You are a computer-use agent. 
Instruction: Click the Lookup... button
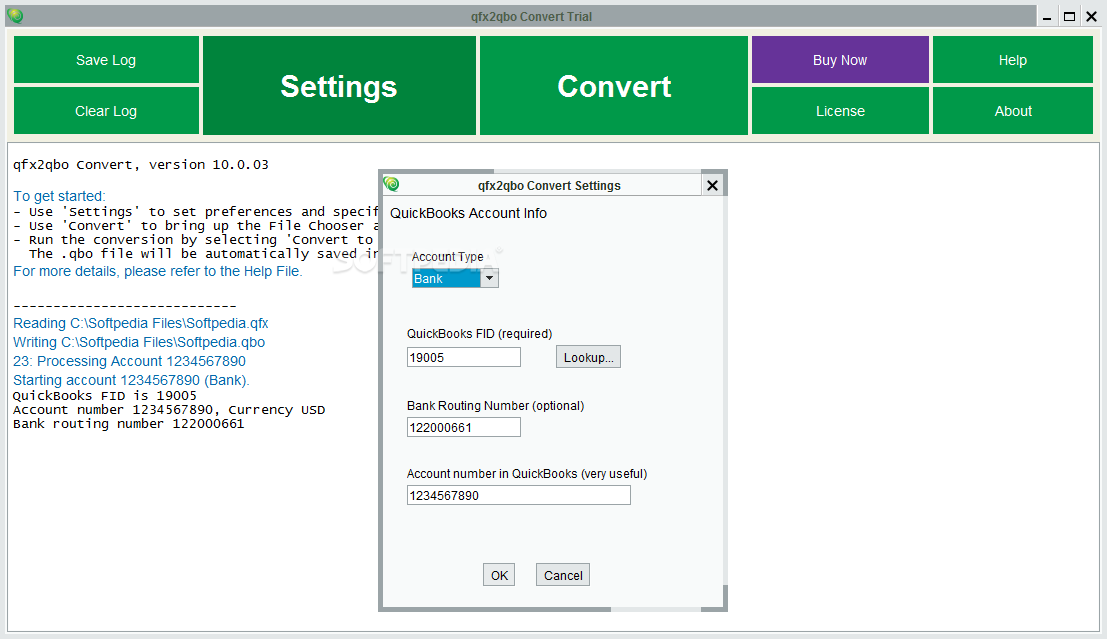point(588,357)
